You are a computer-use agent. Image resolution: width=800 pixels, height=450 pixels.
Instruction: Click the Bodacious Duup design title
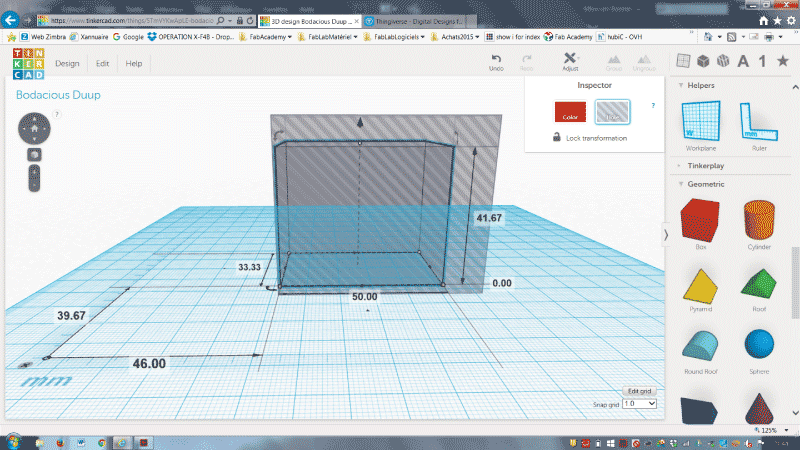tap(58, 95)
